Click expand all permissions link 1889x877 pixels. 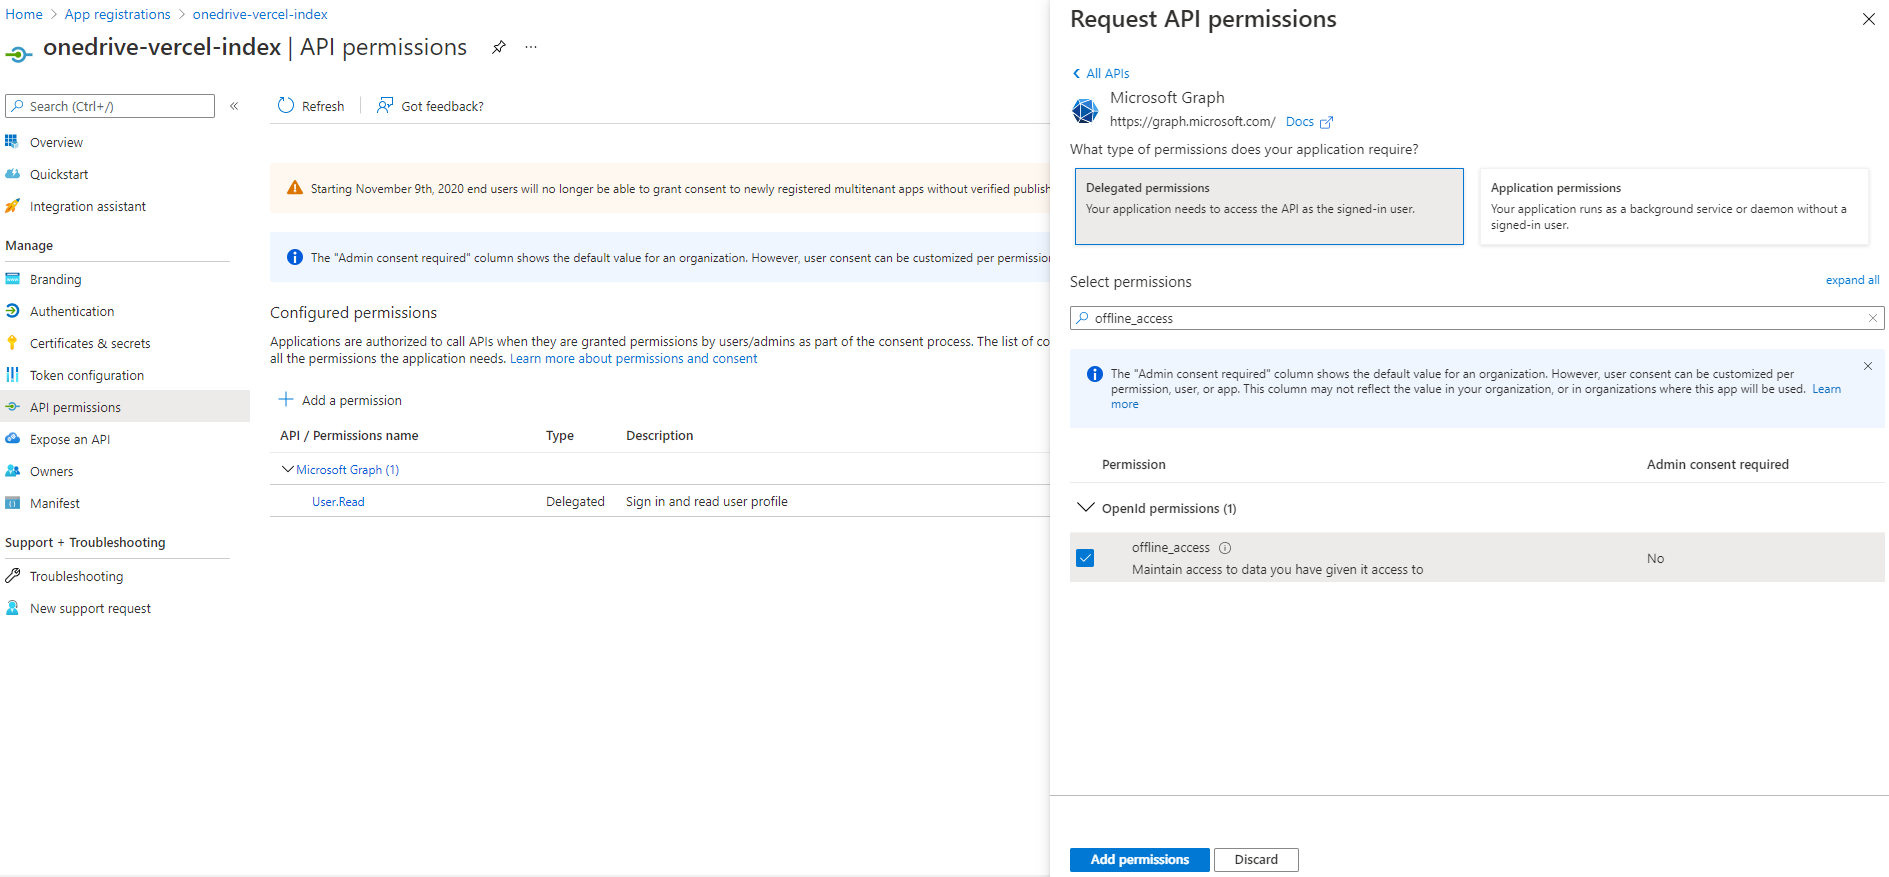1852,280
